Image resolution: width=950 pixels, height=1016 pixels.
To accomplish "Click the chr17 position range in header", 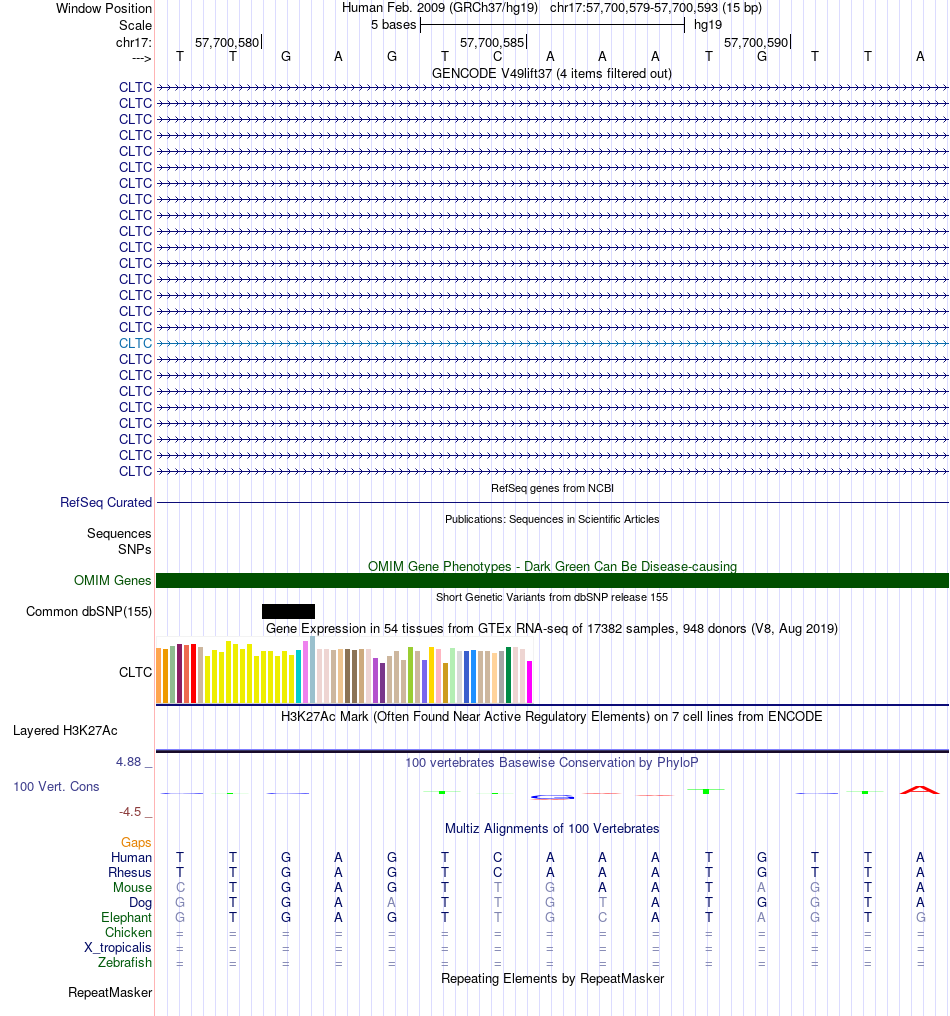I will pyautogui.click(x=656, y=8).
